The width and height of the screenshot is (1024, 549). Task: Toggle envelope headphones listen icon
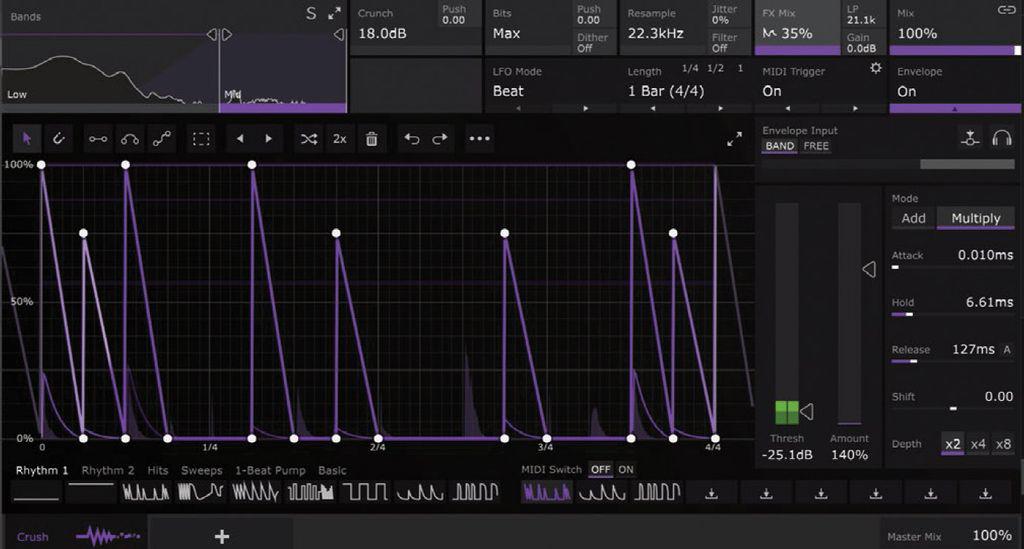(x=1002, y=138)
